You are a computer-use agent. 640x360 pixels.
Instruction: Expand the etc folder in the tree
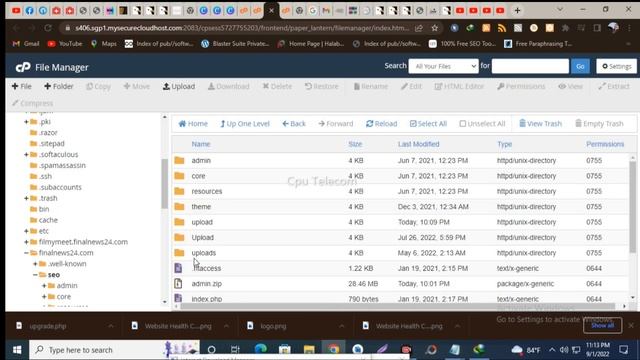(26, 231)
